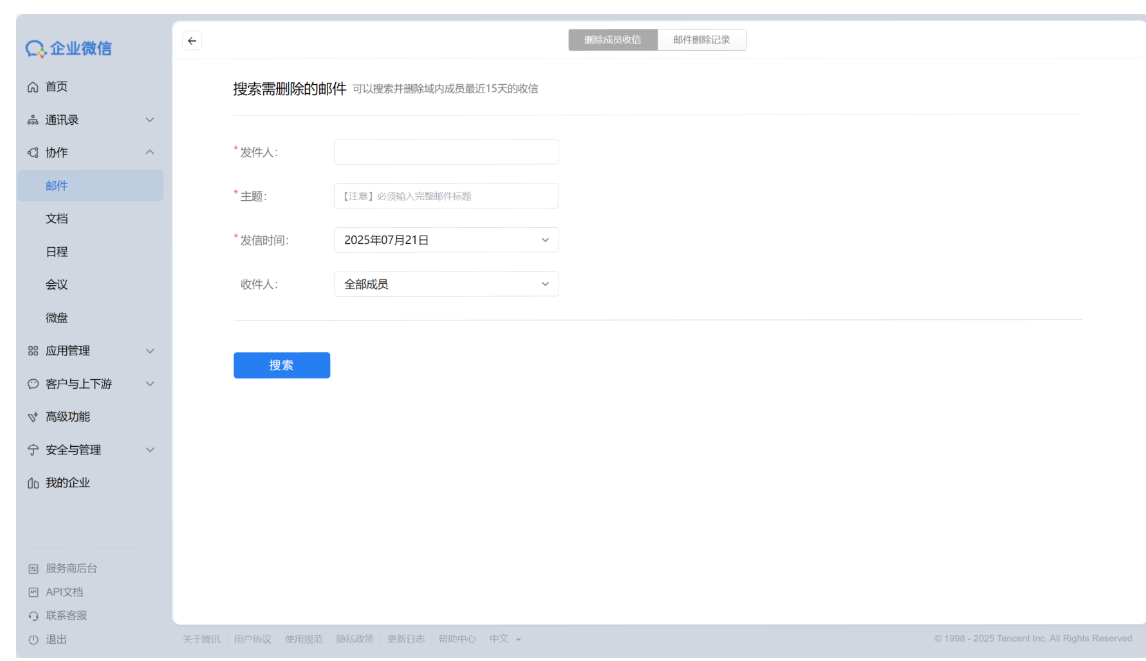The height and width of the screenshot is (661, 1146).
Task: Click the 应用管理 grid icon
Action: (33, 351)
